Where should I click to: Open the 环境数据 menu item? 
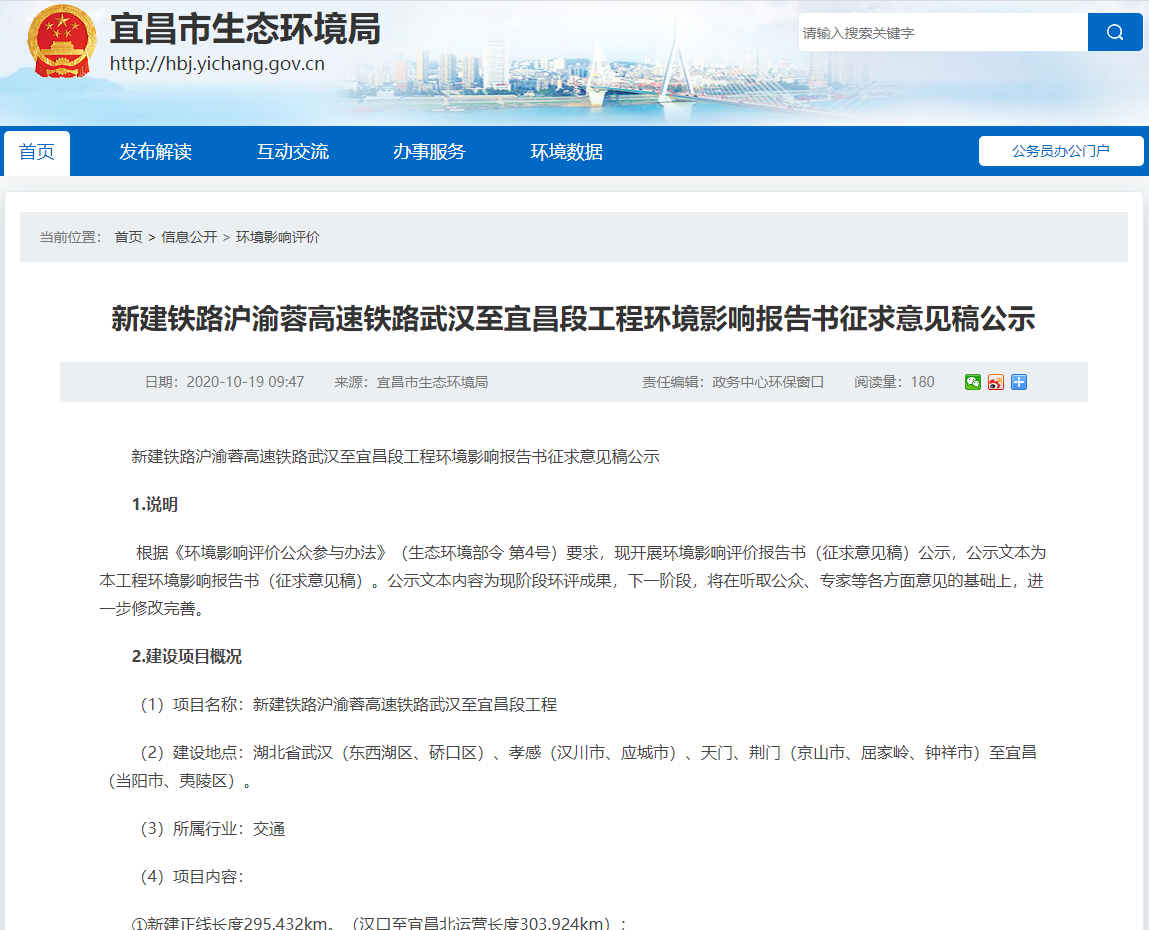tap(566, 152)
